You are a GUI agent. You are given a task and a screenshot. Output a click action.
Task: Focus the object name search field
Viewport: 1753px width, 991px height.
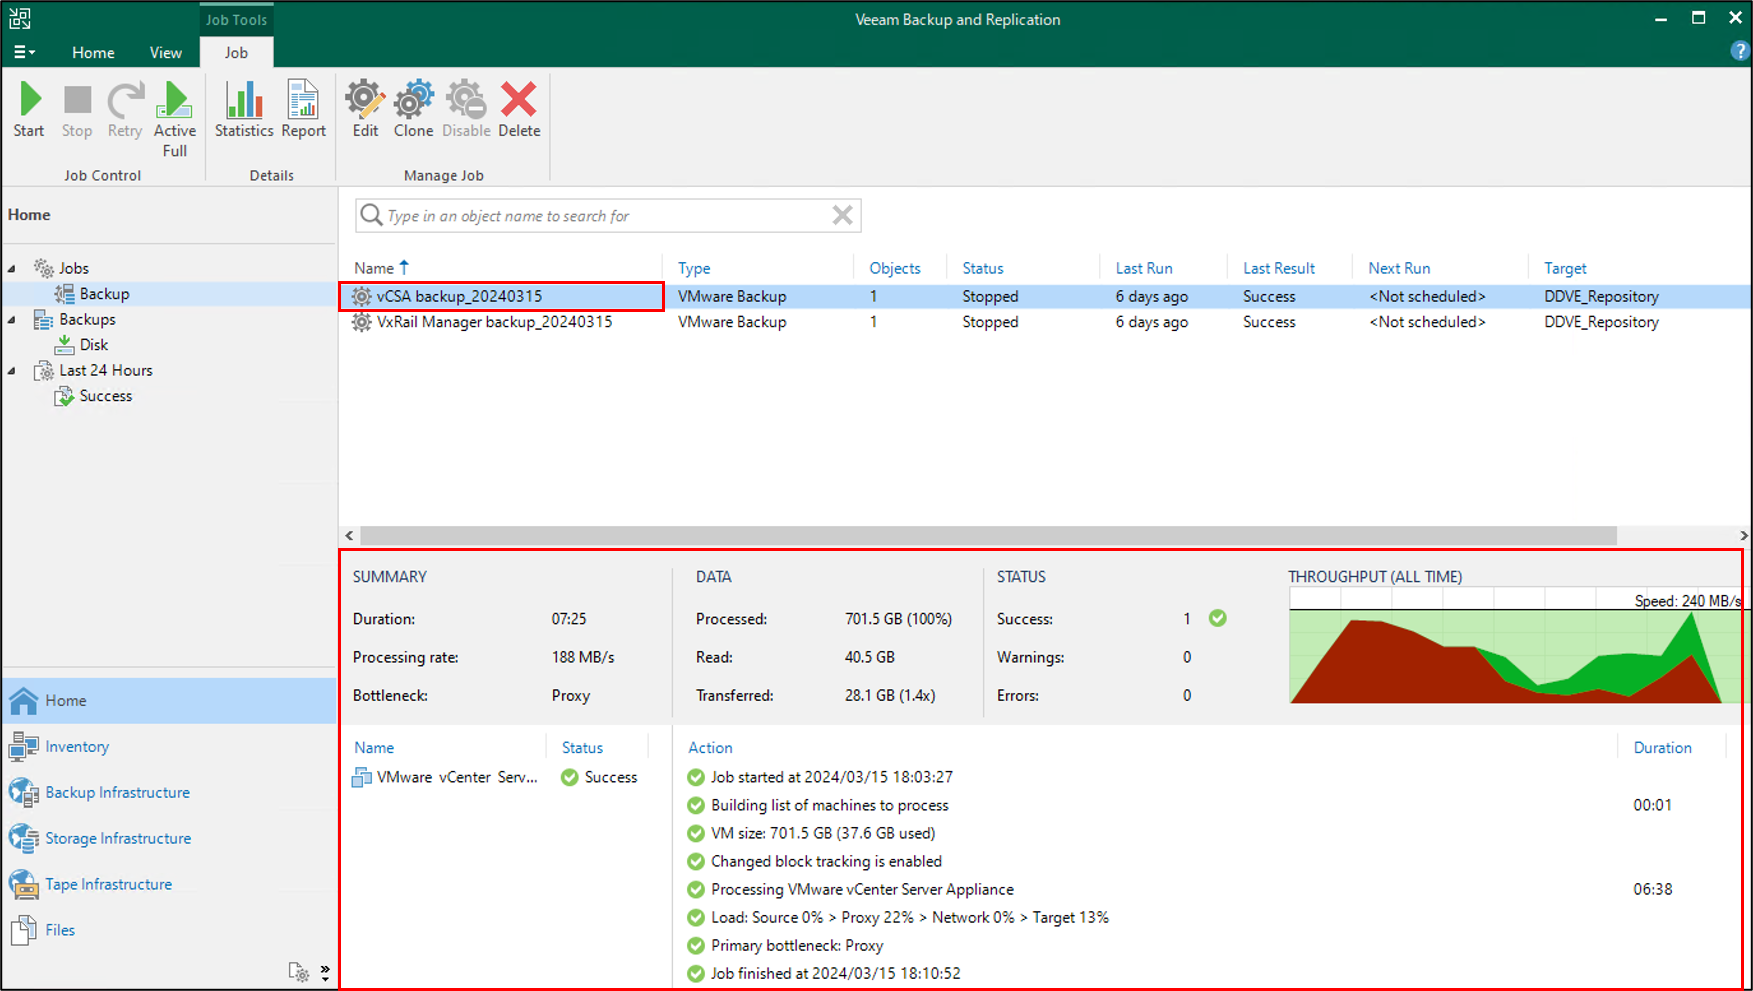point(607,215)
